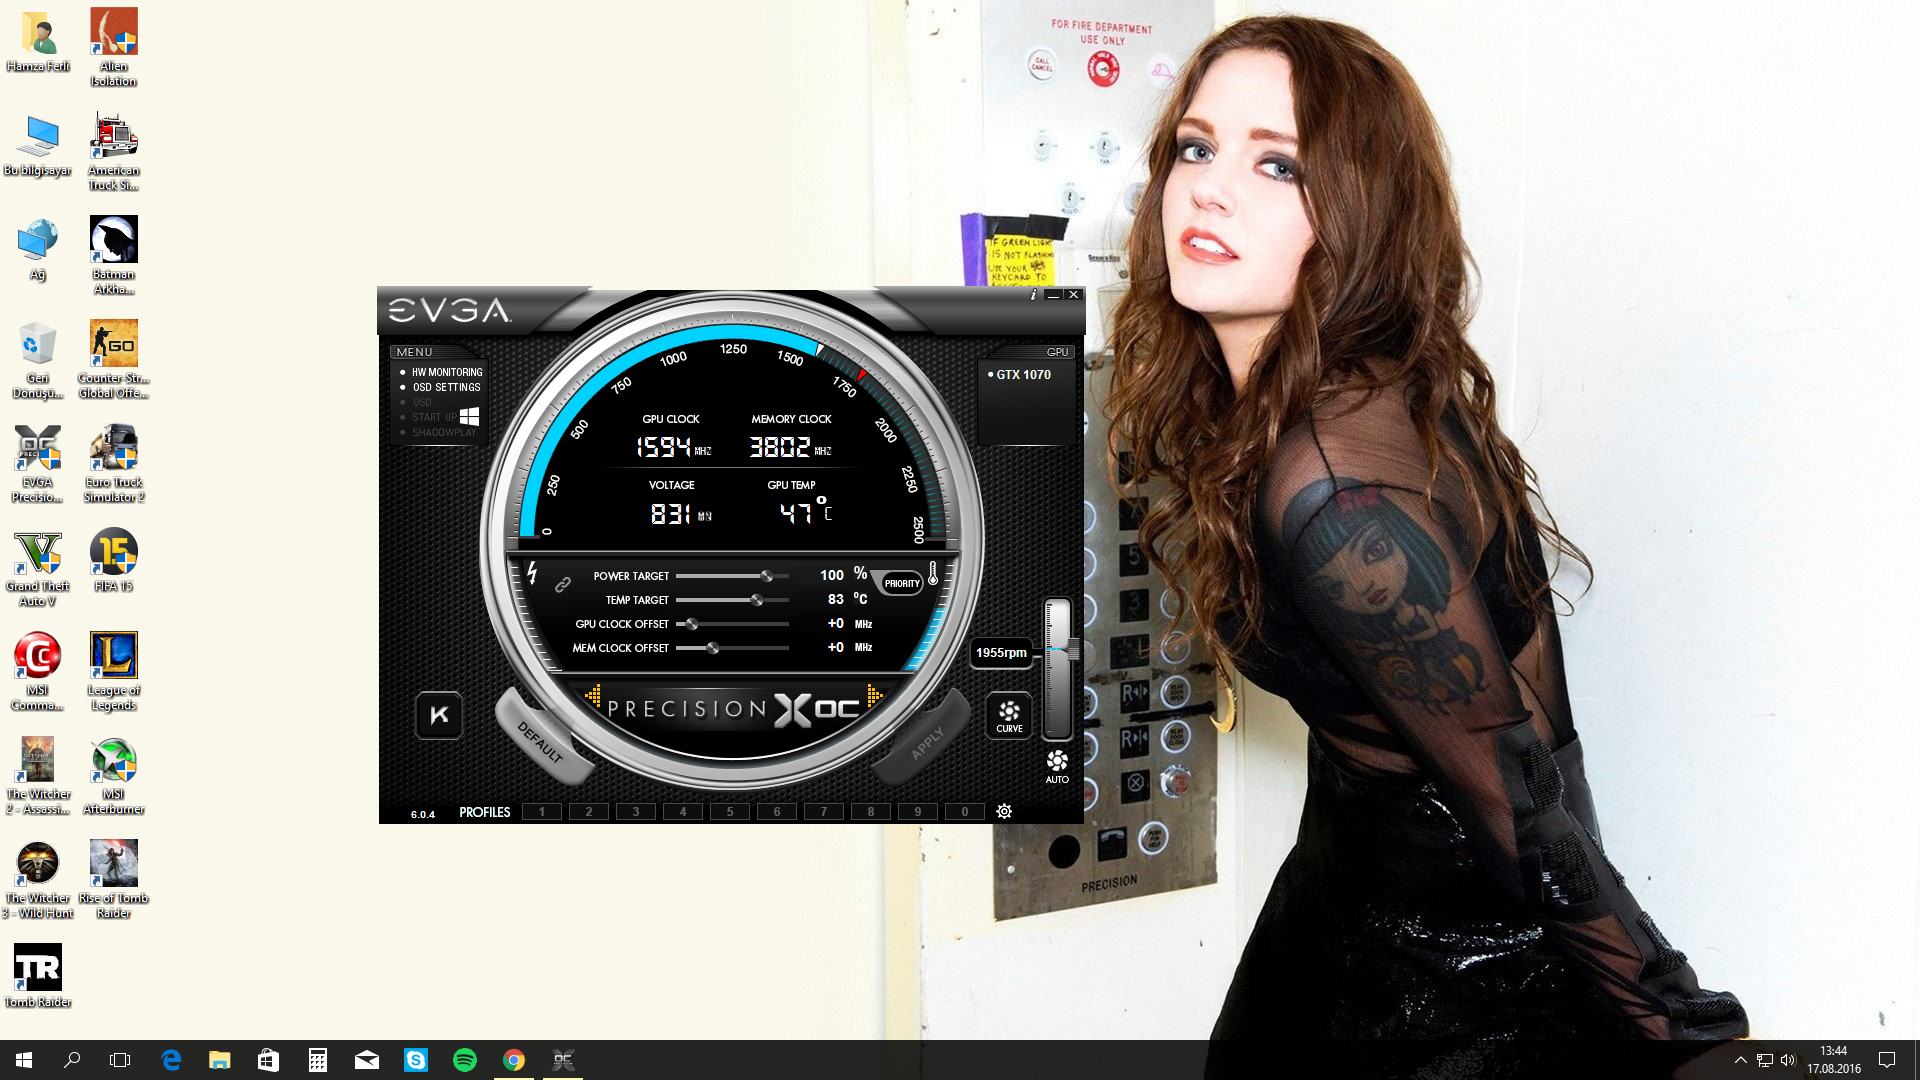Viewport: 1920px width, 1080px height.
Task: Open the fan CURVE settings
Action: [x=1009, y=715]
